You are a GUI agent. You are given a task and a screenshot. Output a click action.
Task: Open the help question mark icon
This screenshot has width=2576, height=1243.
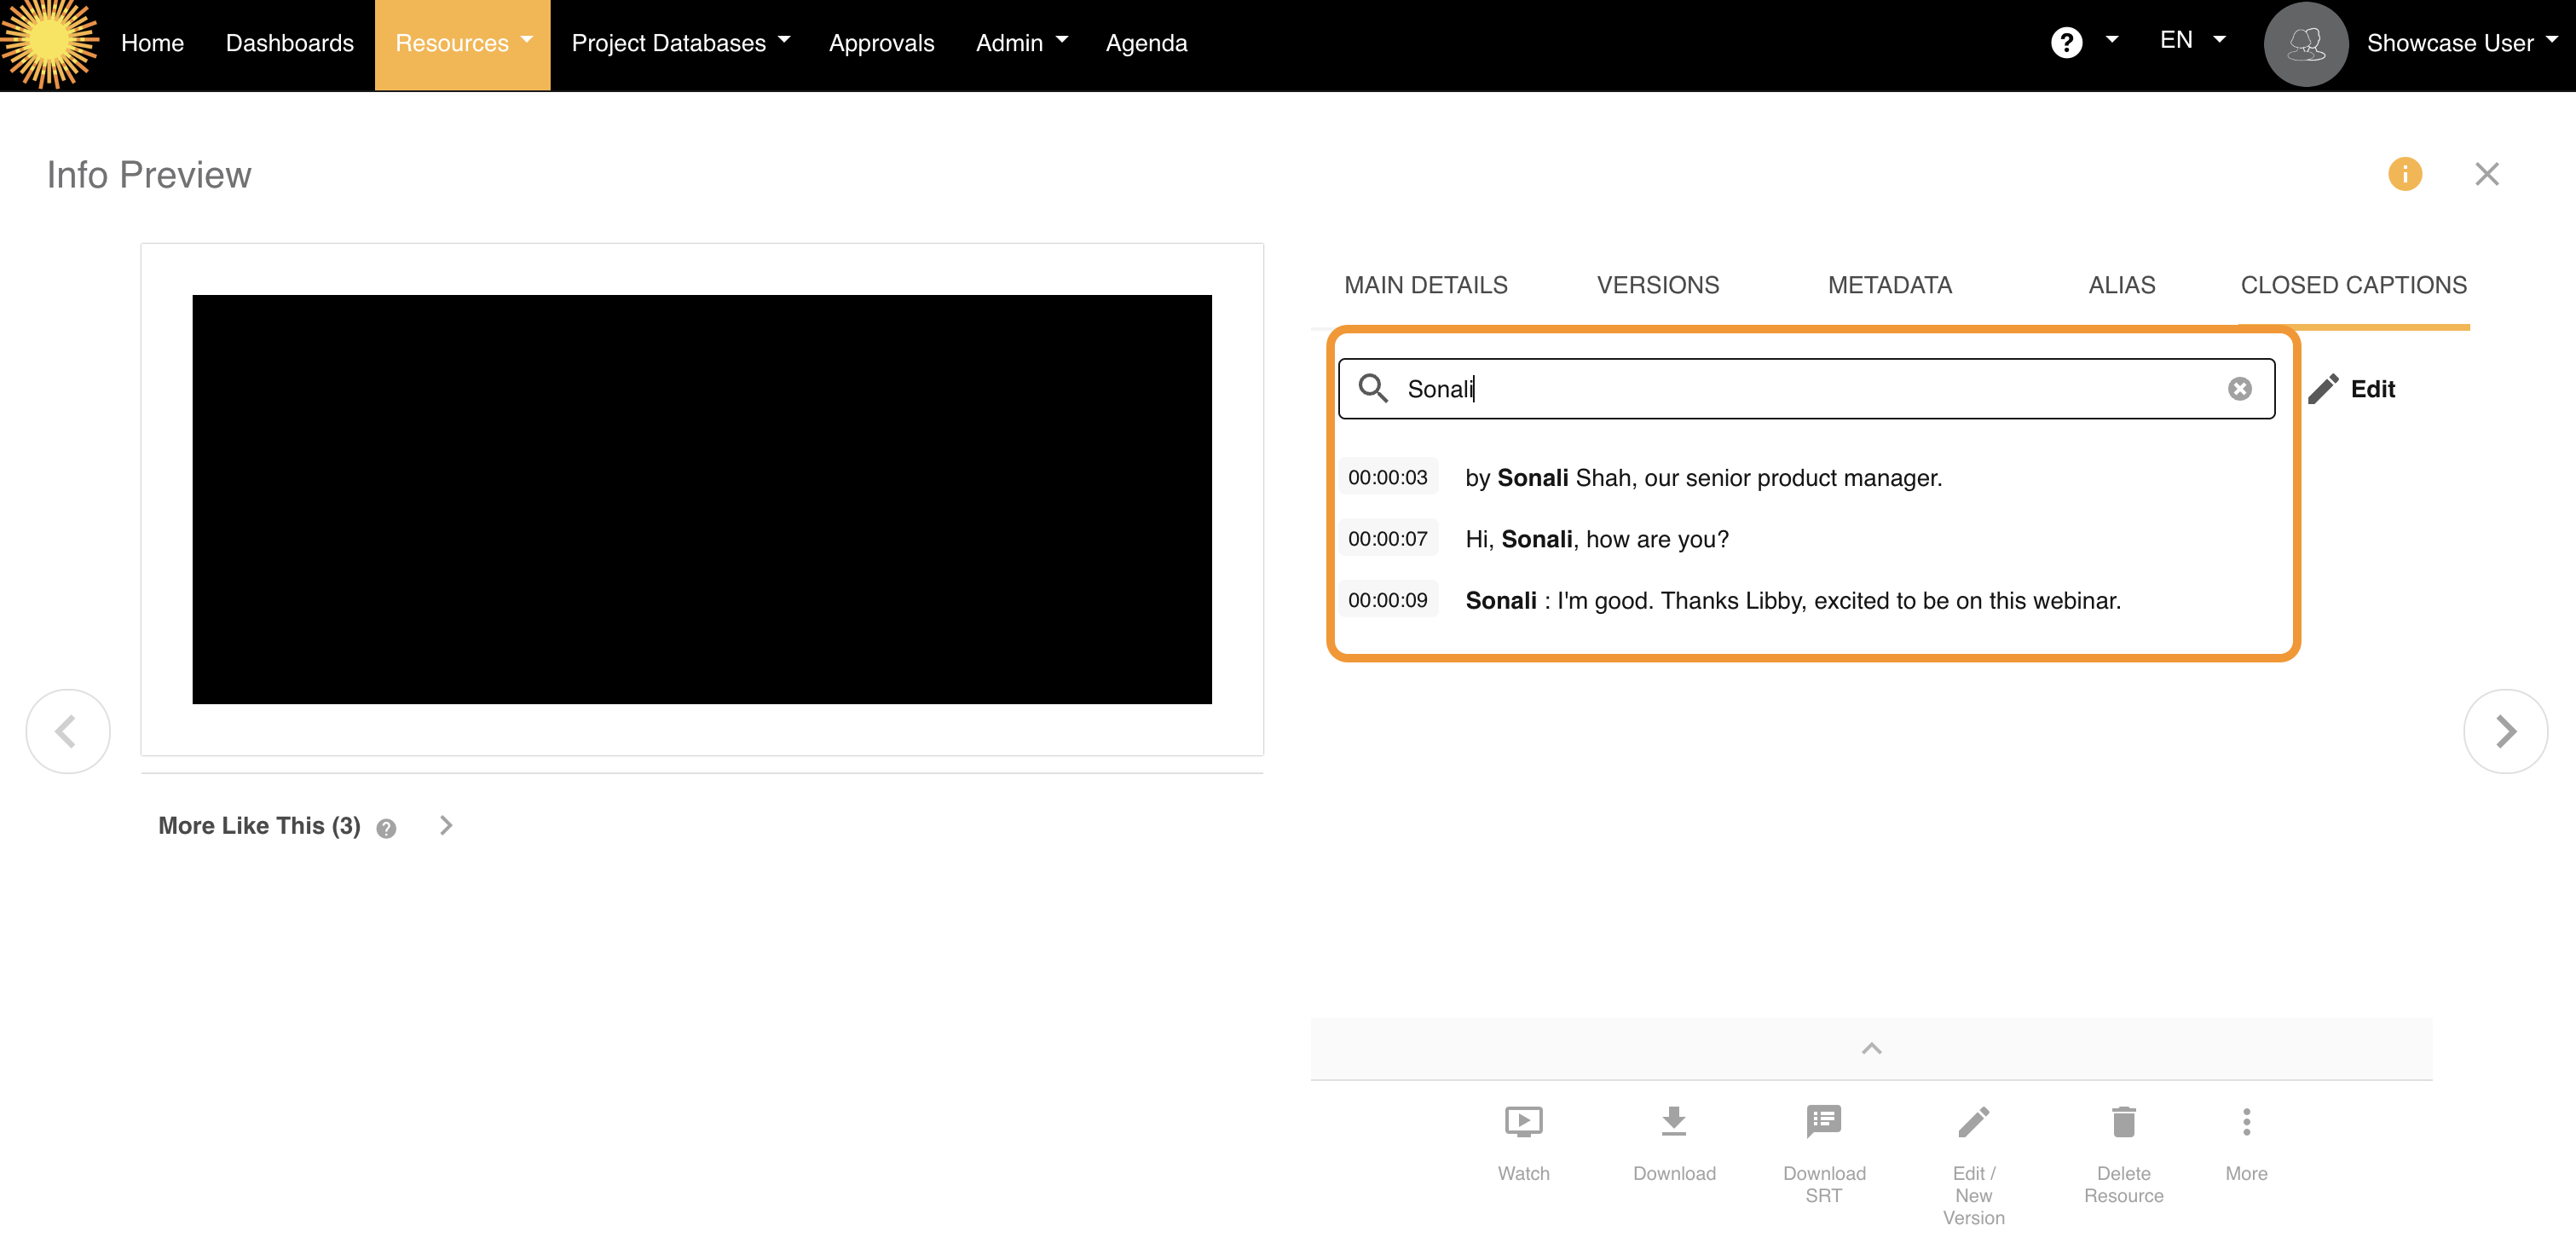click(x=2066, y=43)
